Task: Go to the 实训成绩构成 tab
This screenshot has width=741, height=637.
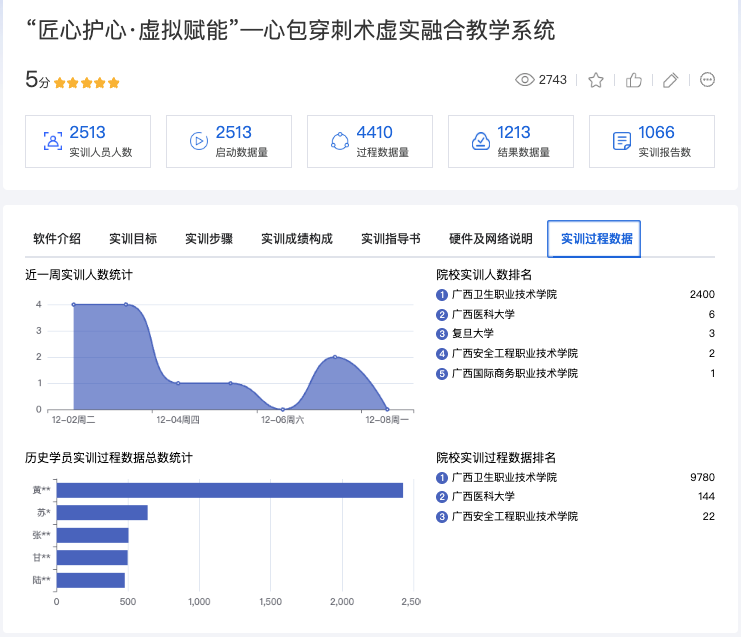Action: click(297, 239)
